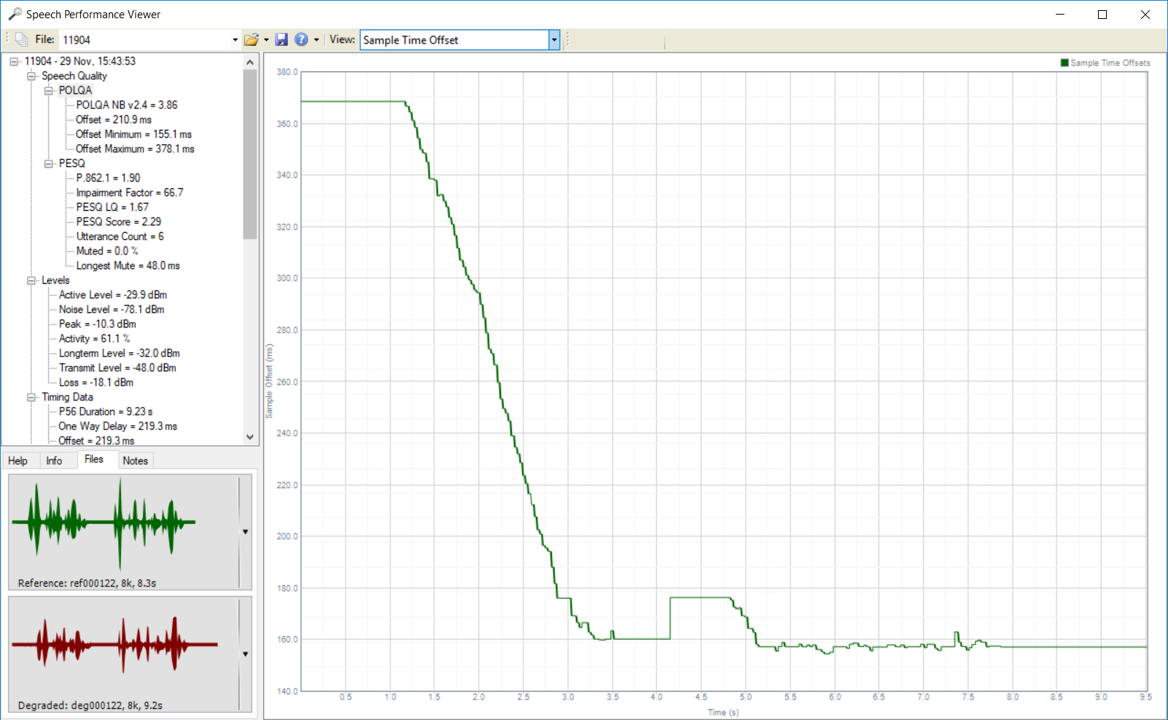The height and width of the screenshot is (720, 1168).
Task: Open the arrow next to the help icon
Action: click(x=317, y=40)
